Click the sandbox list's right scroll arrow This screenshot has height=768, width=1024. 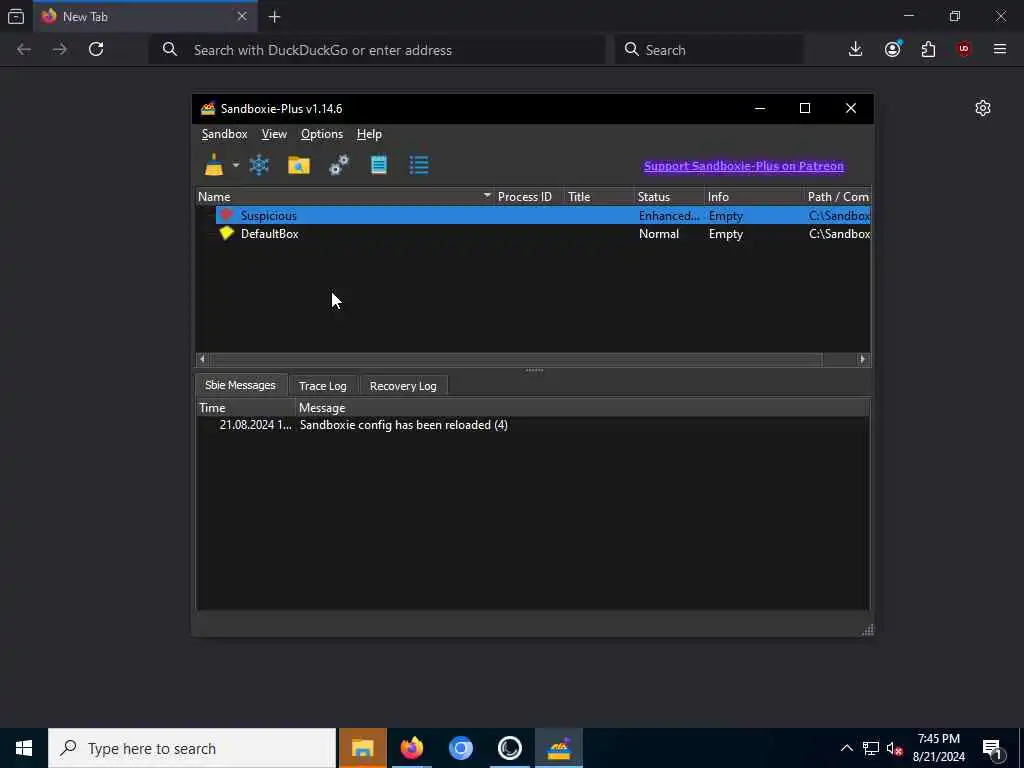coord(863,359)
